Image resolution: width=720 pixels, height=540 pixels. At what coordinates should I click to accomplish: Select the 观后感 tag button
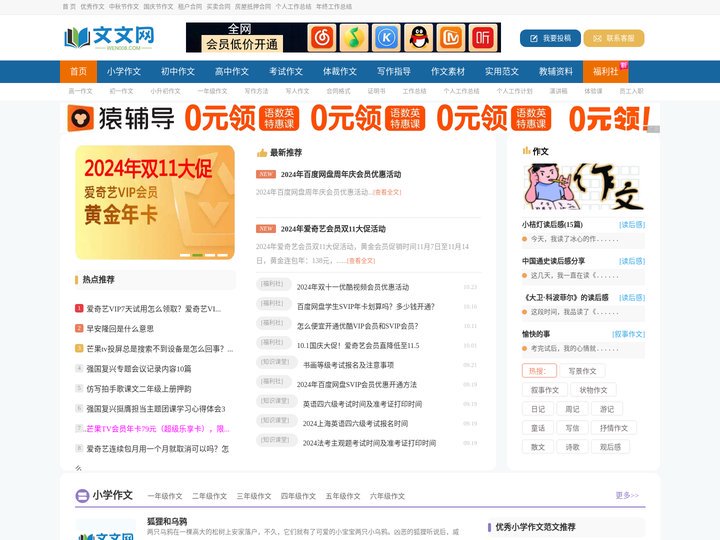pos(610,446)
